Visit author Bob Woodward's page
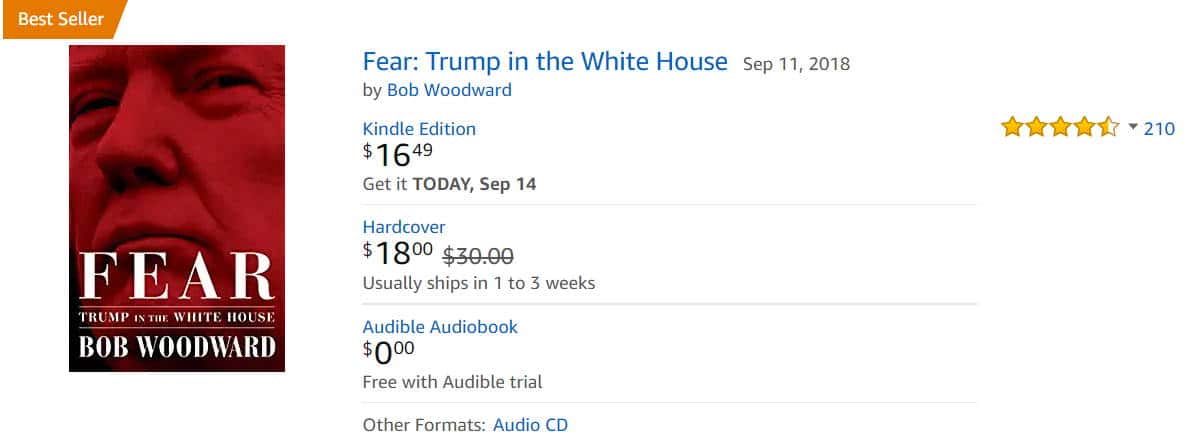 point(449,90)
